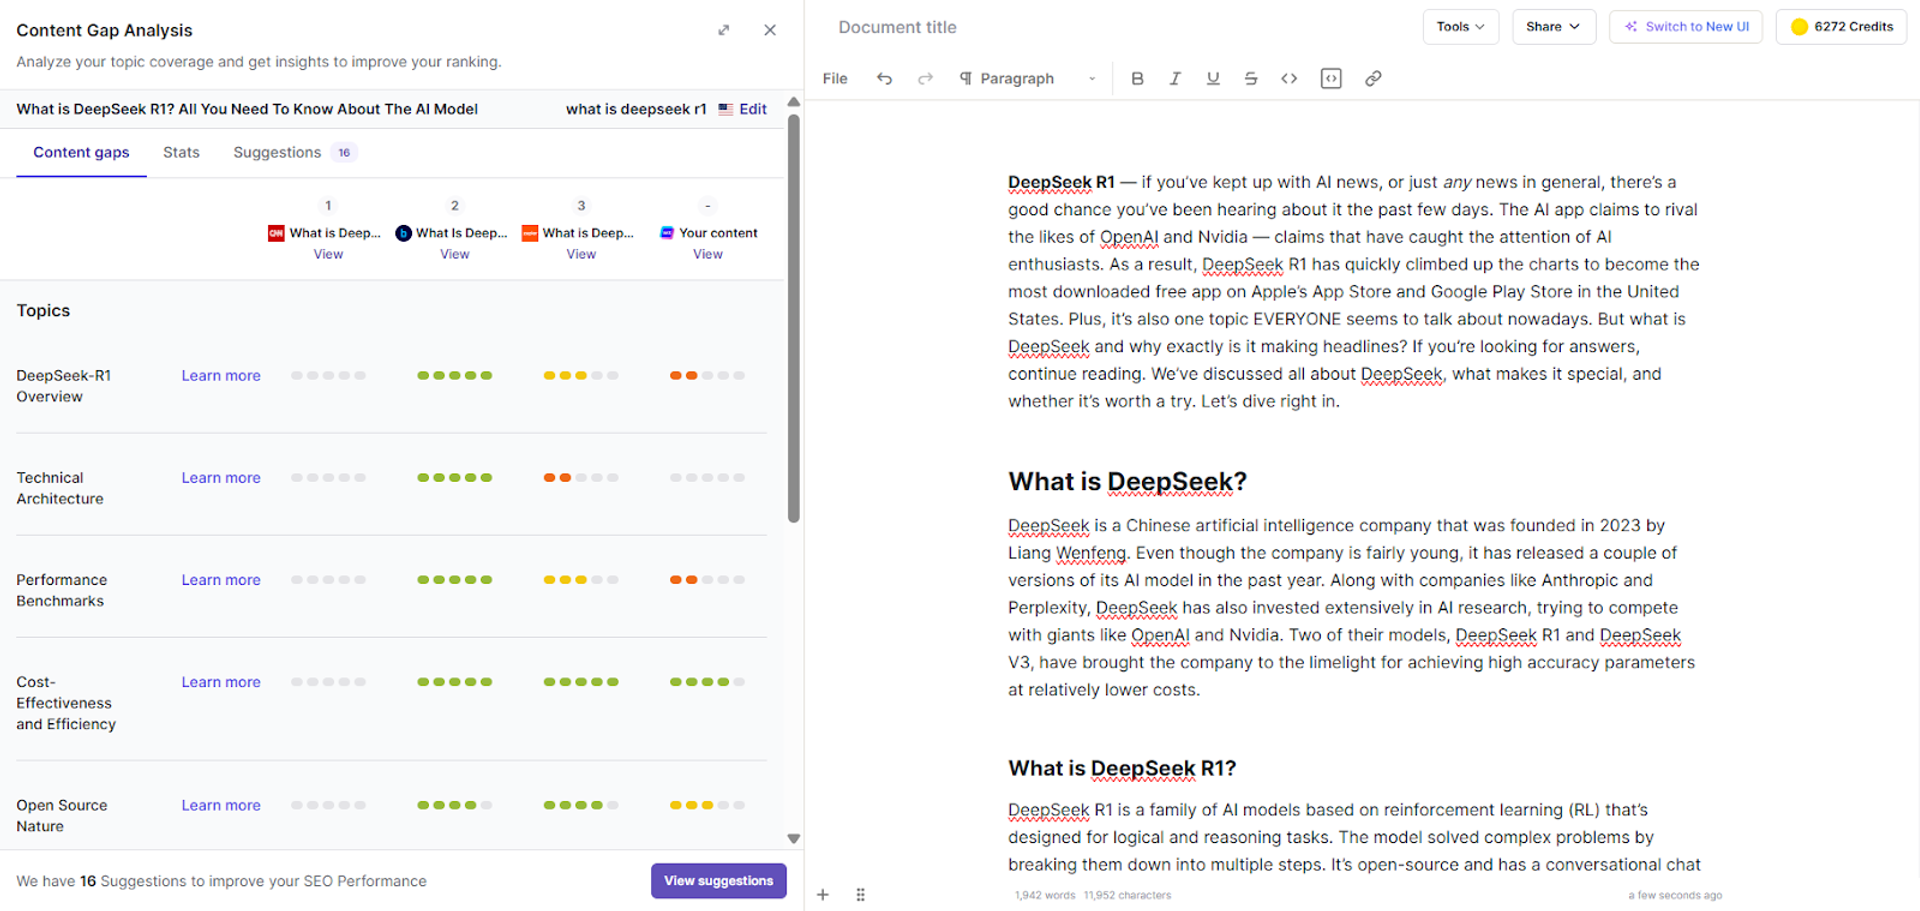This screenshot has width=1920, height=911.
Task: Learn more about Cost-Effectiveness and Efficiency
Action: tap(221, 682)
